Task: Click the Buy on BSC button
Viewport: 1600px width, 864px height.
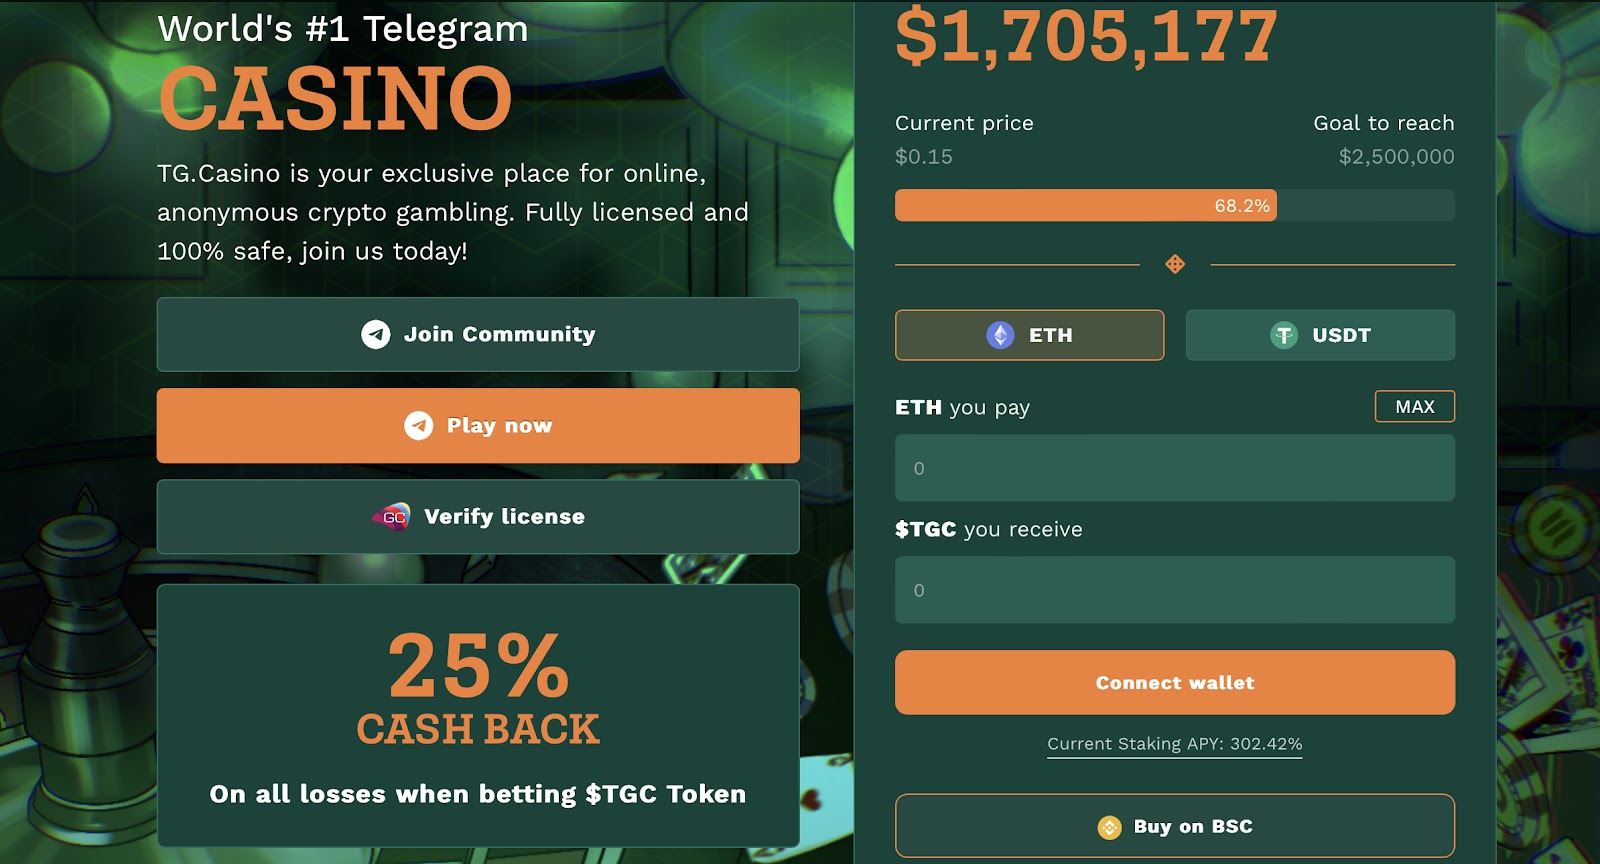Action: point(1174,827)
